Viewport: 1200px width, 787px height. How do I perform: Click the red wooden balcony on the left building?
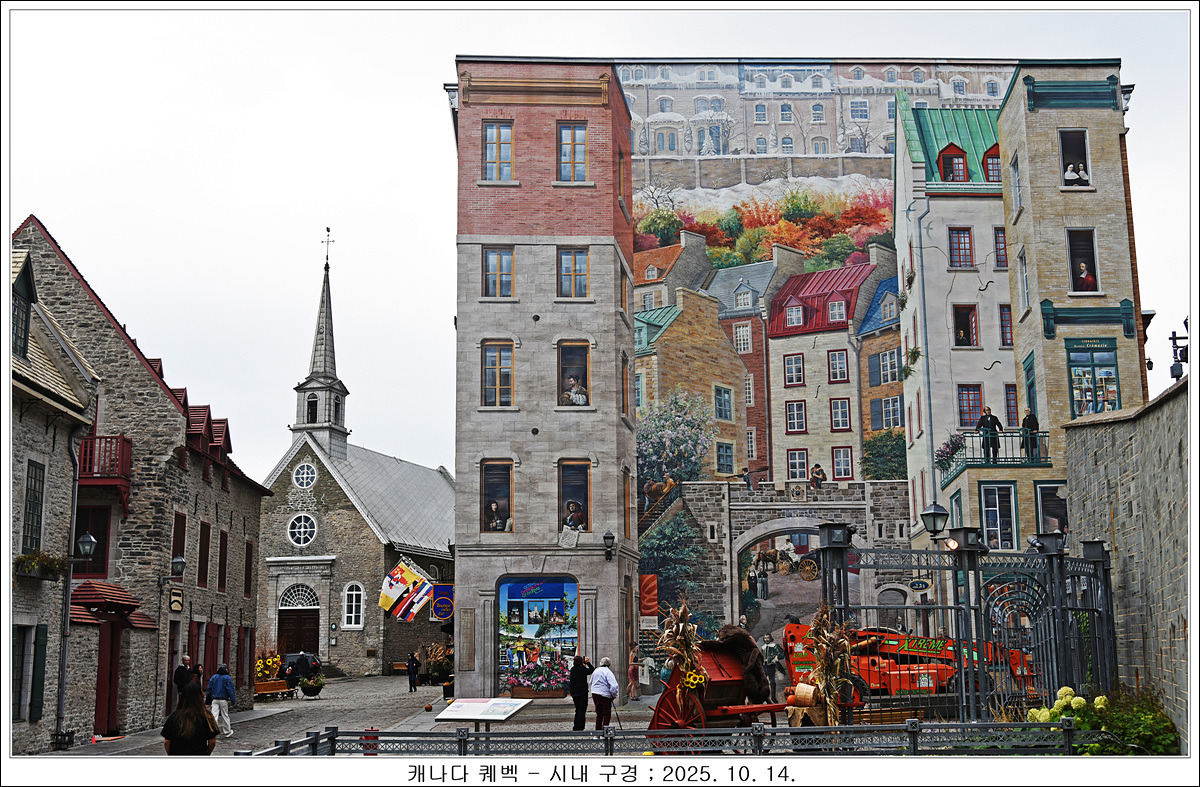(105, 460)
